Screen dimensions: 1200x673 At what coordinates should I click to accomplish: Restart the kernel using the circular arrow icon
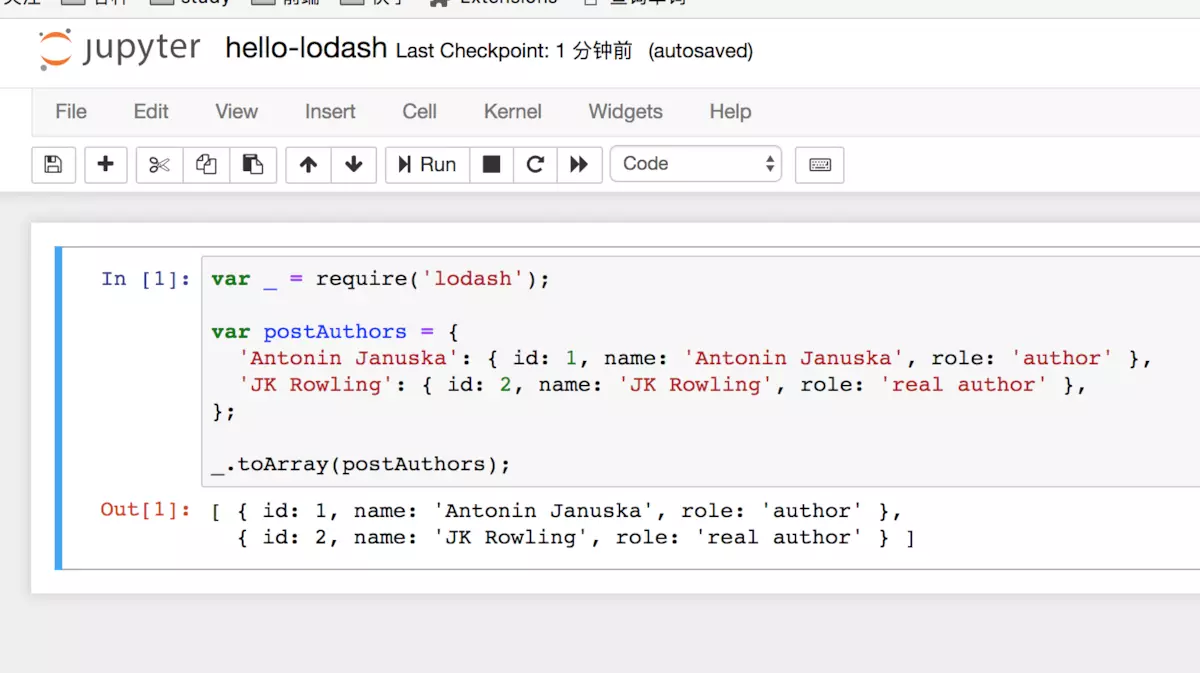tap(535, 163)
